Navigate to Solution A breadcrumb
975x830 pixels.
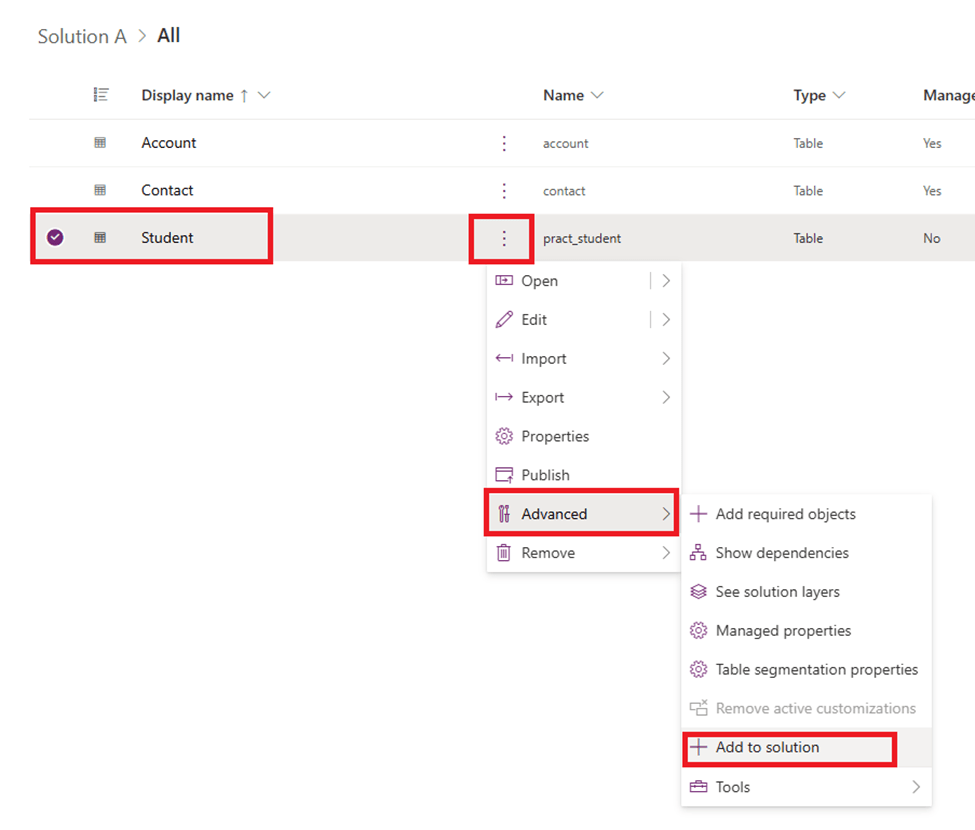(82, 36)
